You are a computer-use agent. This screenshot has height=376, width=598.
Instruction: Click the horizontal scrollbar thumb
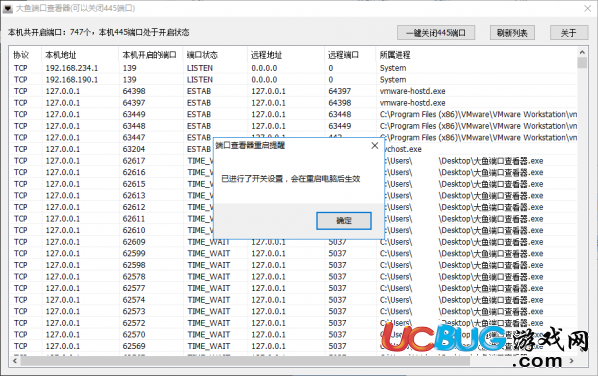pyautogui.click(x=245, y=361)
